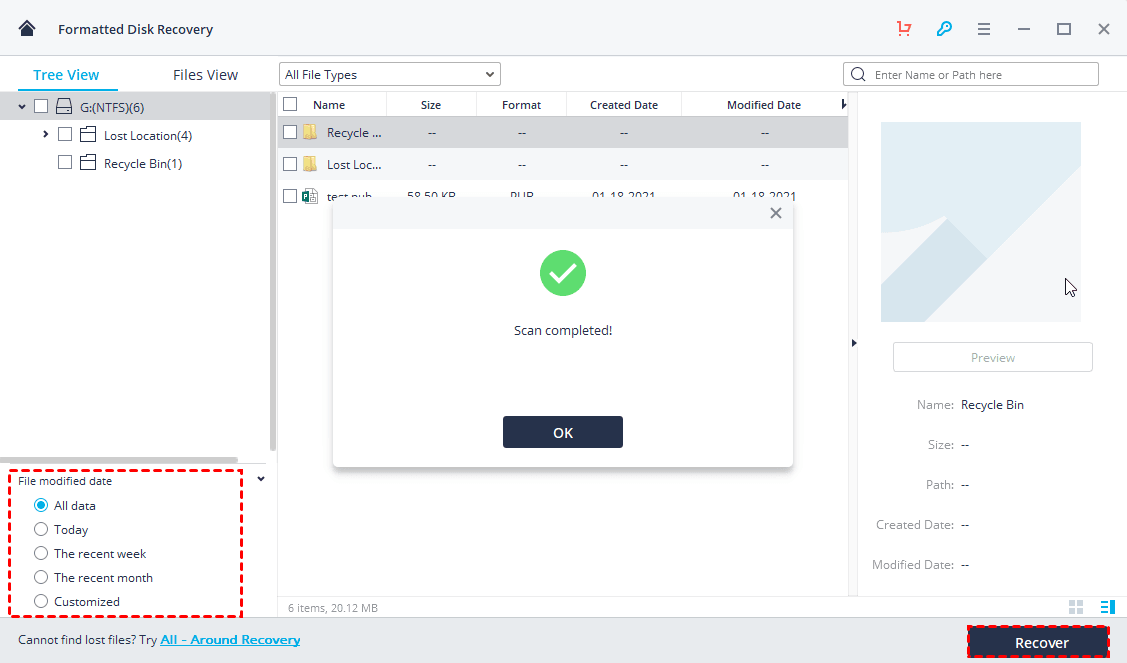Check the checkbox next to G:(NTFS)(6)
Viewport: 1127px width, 663px height.
pyautogui.click(x=40, y=107)
